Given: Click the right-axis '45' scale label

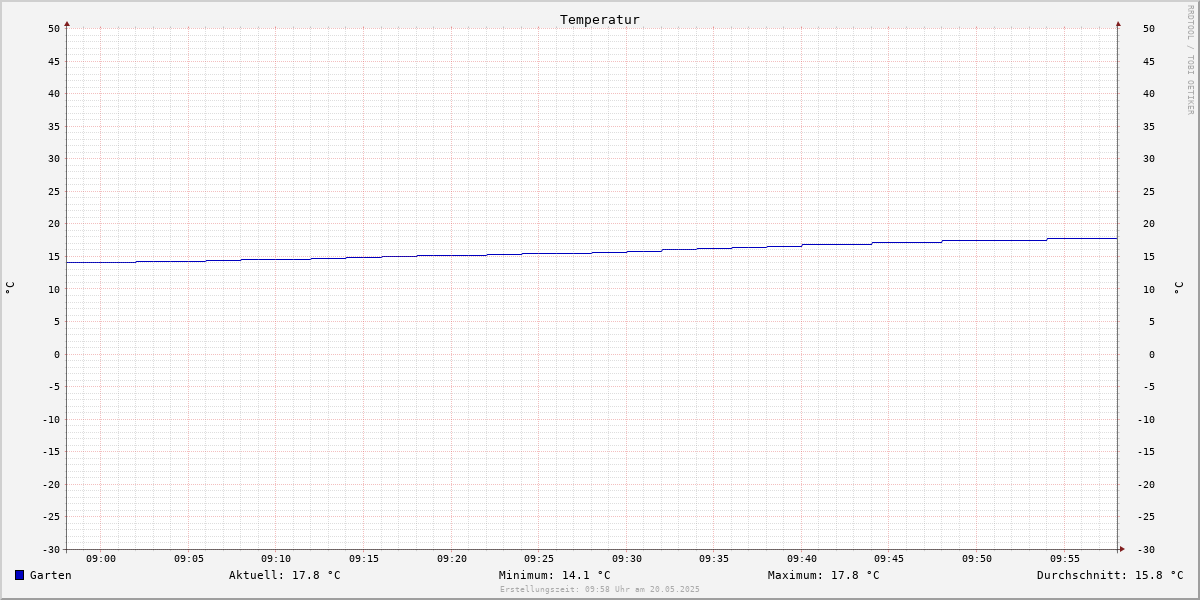Looking at the screenshot, I should tap(1149, 61).
